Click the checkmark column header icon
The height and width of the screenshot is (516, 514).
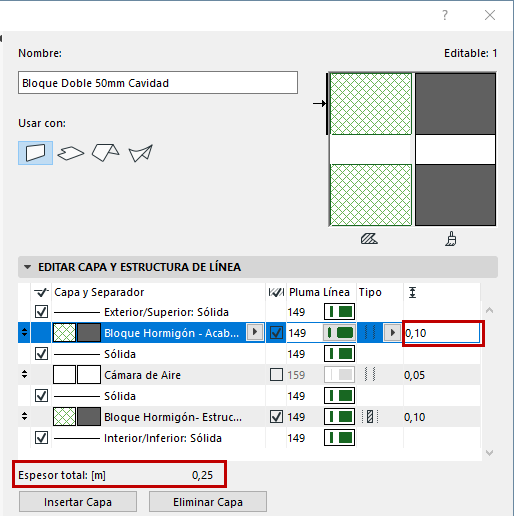41,292
